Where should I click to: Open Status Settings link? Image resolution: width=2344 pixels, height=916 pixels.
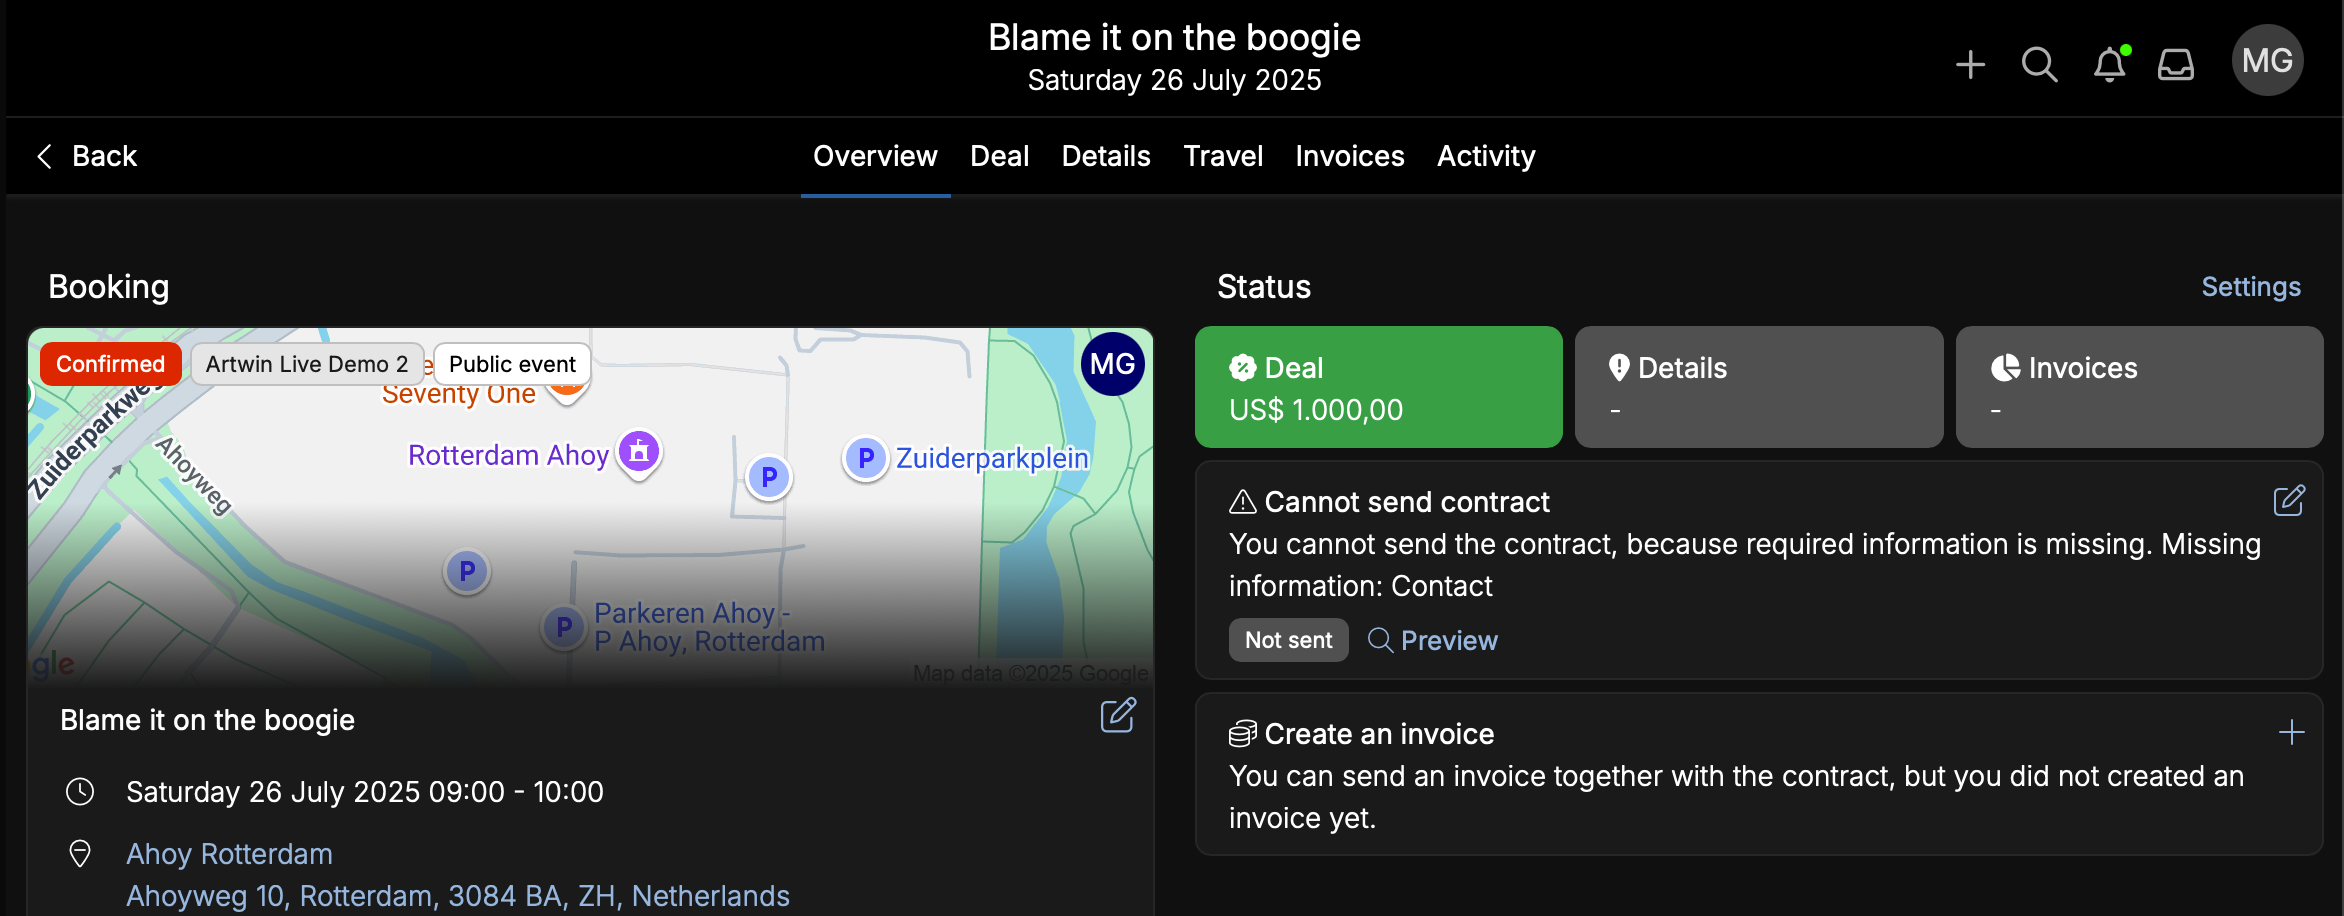(2251, 287)
